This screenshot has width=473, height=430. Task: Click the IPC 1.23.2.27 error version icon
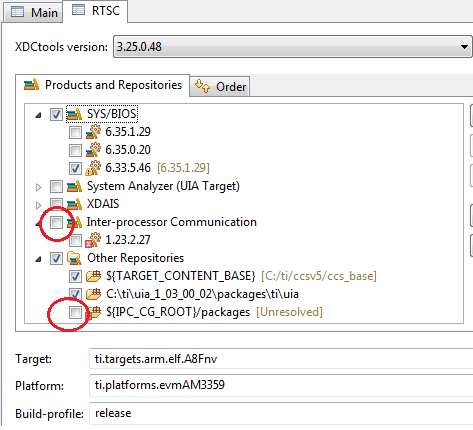[93, 240]
